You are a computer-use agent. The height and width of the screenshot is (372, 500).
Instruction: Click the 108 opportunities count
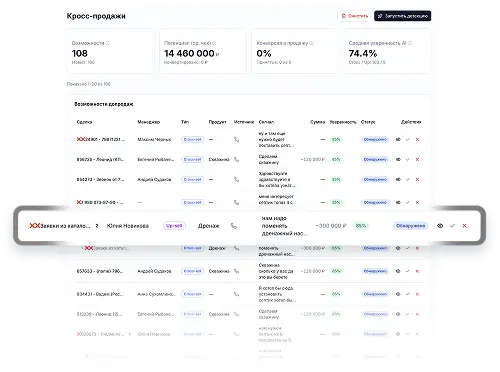pyautogui.click(x=80, y=53)
